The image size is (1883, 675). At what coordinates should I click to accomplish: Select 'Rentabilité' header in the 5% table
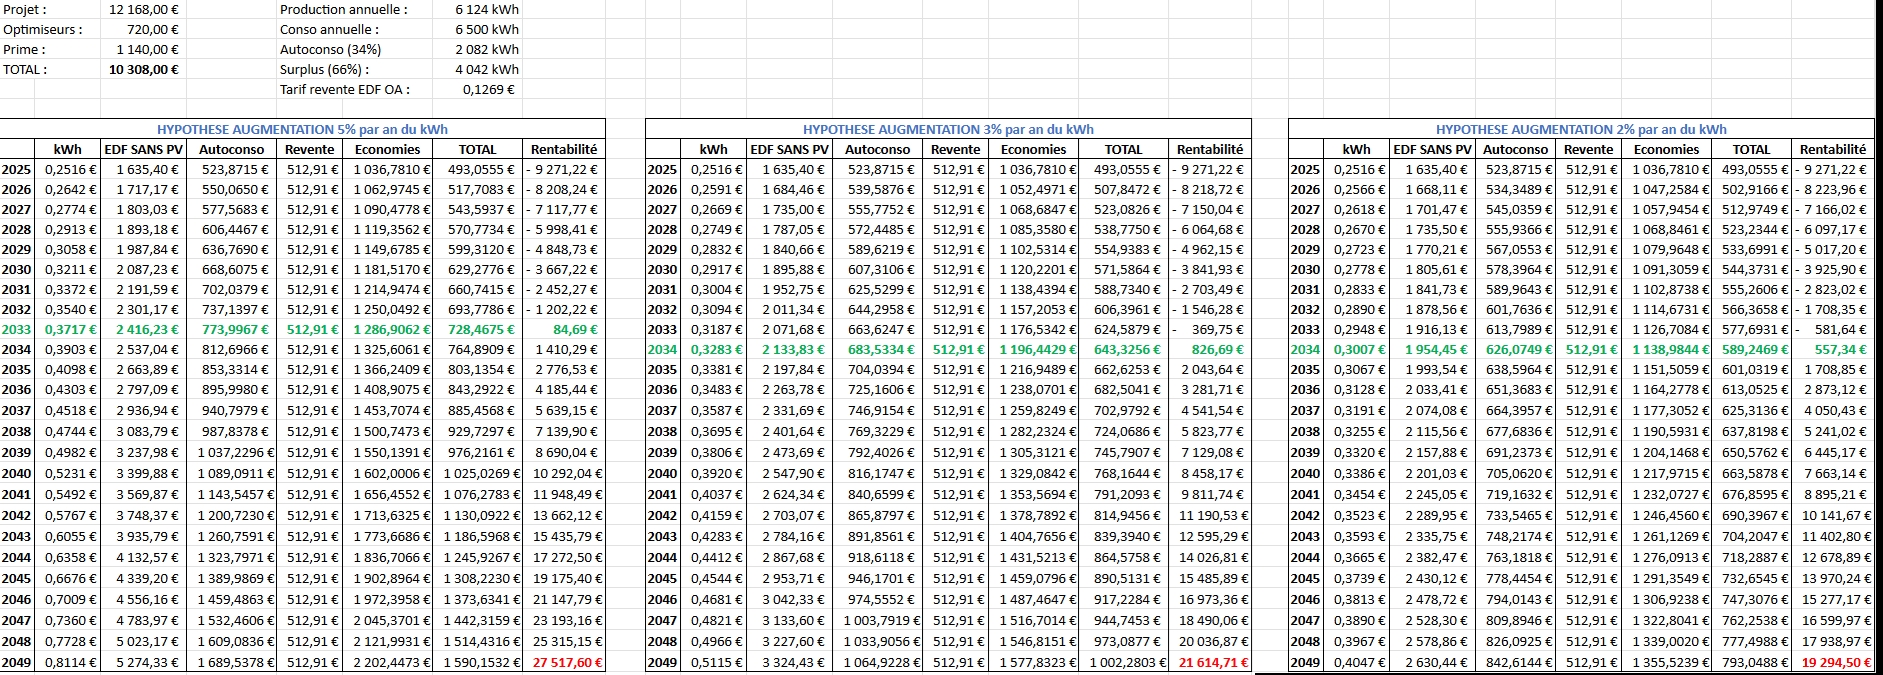coord(564,149)
